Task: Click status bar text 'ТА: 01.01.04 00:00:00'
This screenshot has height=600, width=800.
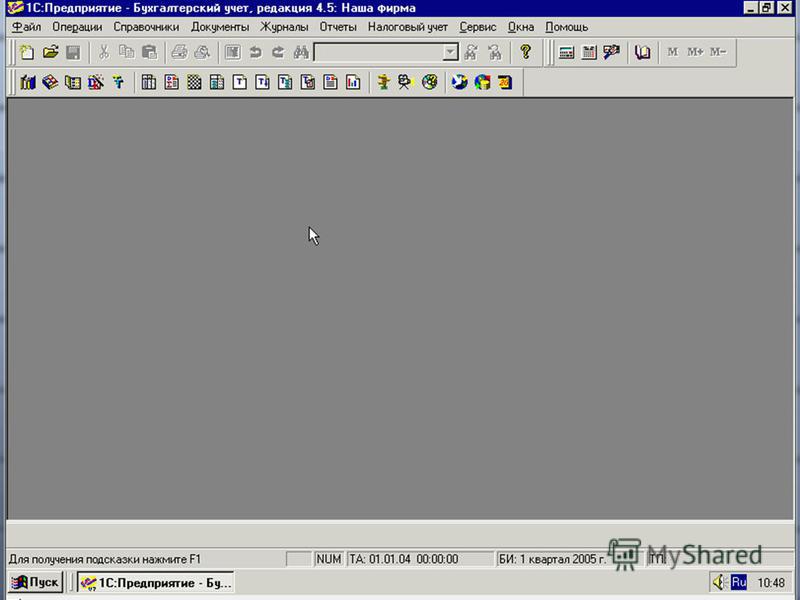Action: pyautogui.click(x=404, y=559)
